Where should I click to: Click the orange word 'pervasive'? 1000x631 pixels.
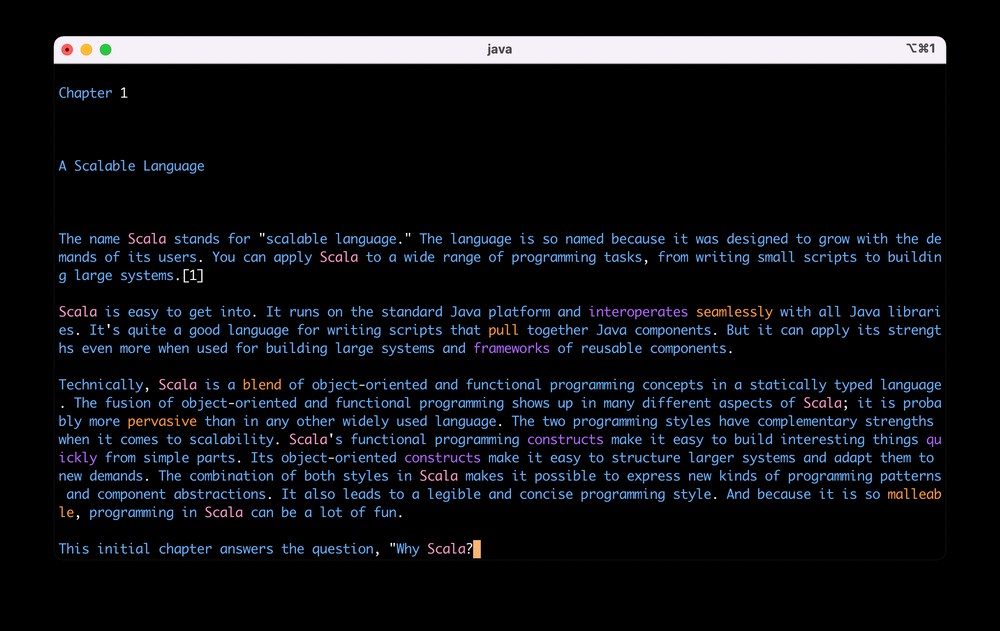tap(162, 422)
